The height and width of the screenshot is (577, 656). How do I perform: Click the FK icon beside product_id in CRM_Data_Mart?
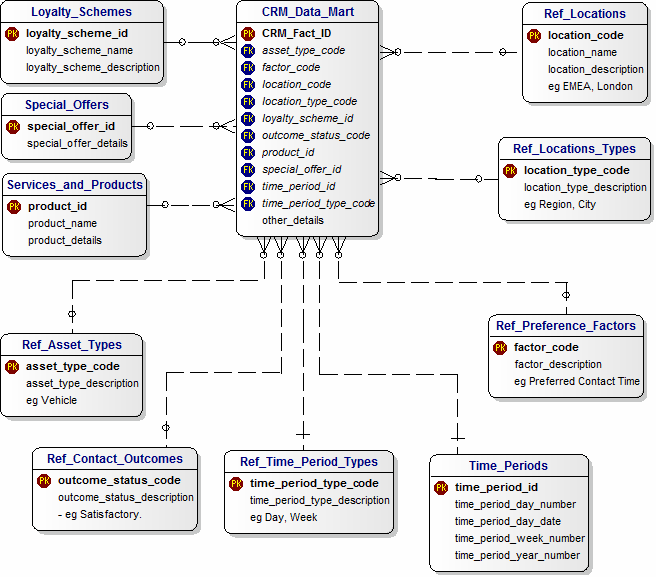point(248,153)
